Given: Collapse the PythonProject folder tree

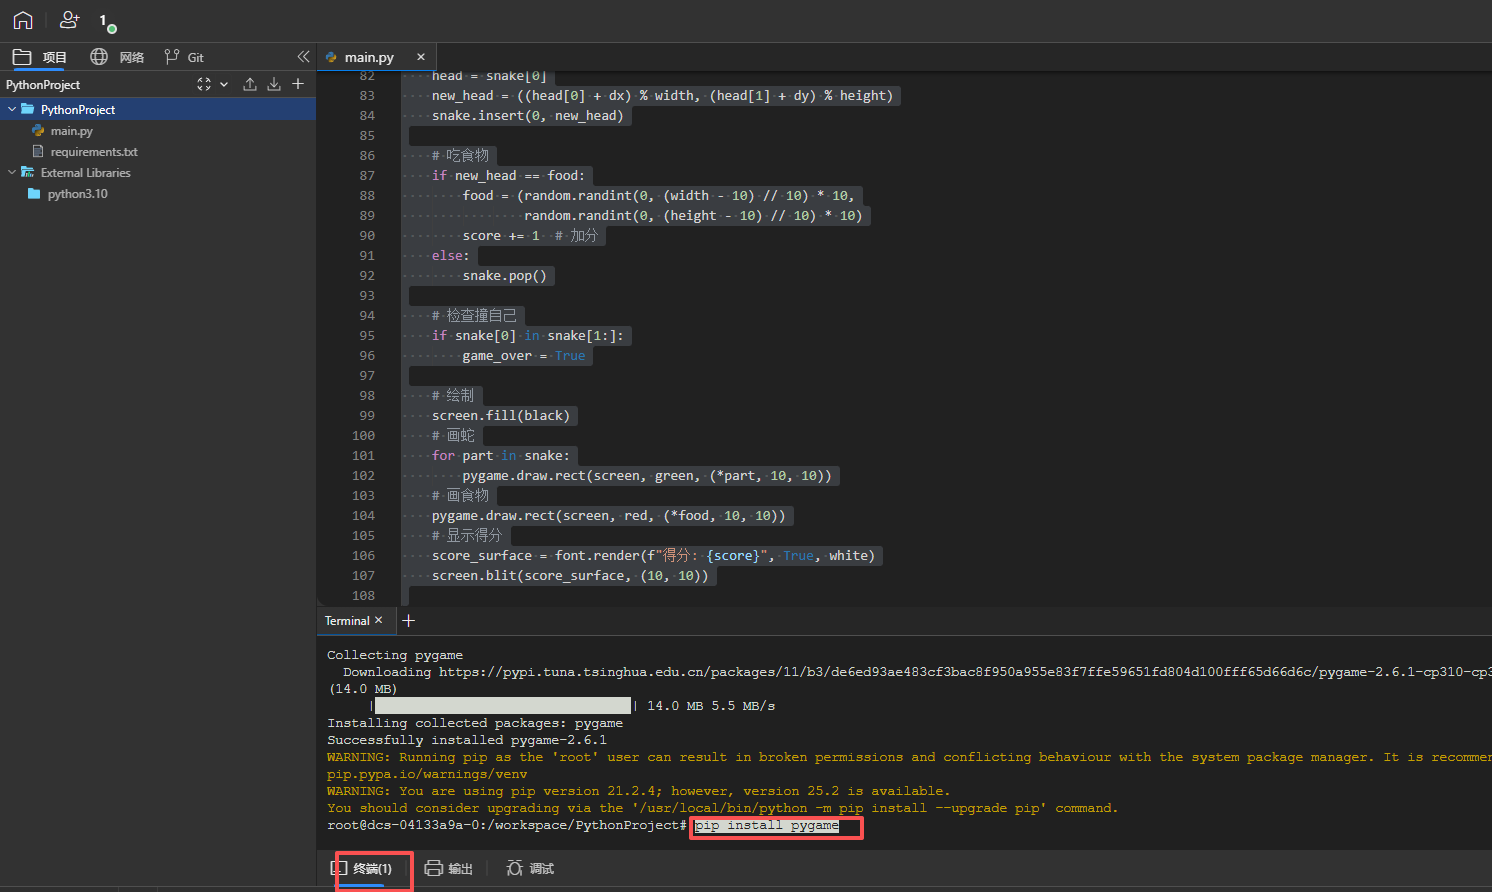Looking at the screenshot, I should tap(12, 109).
